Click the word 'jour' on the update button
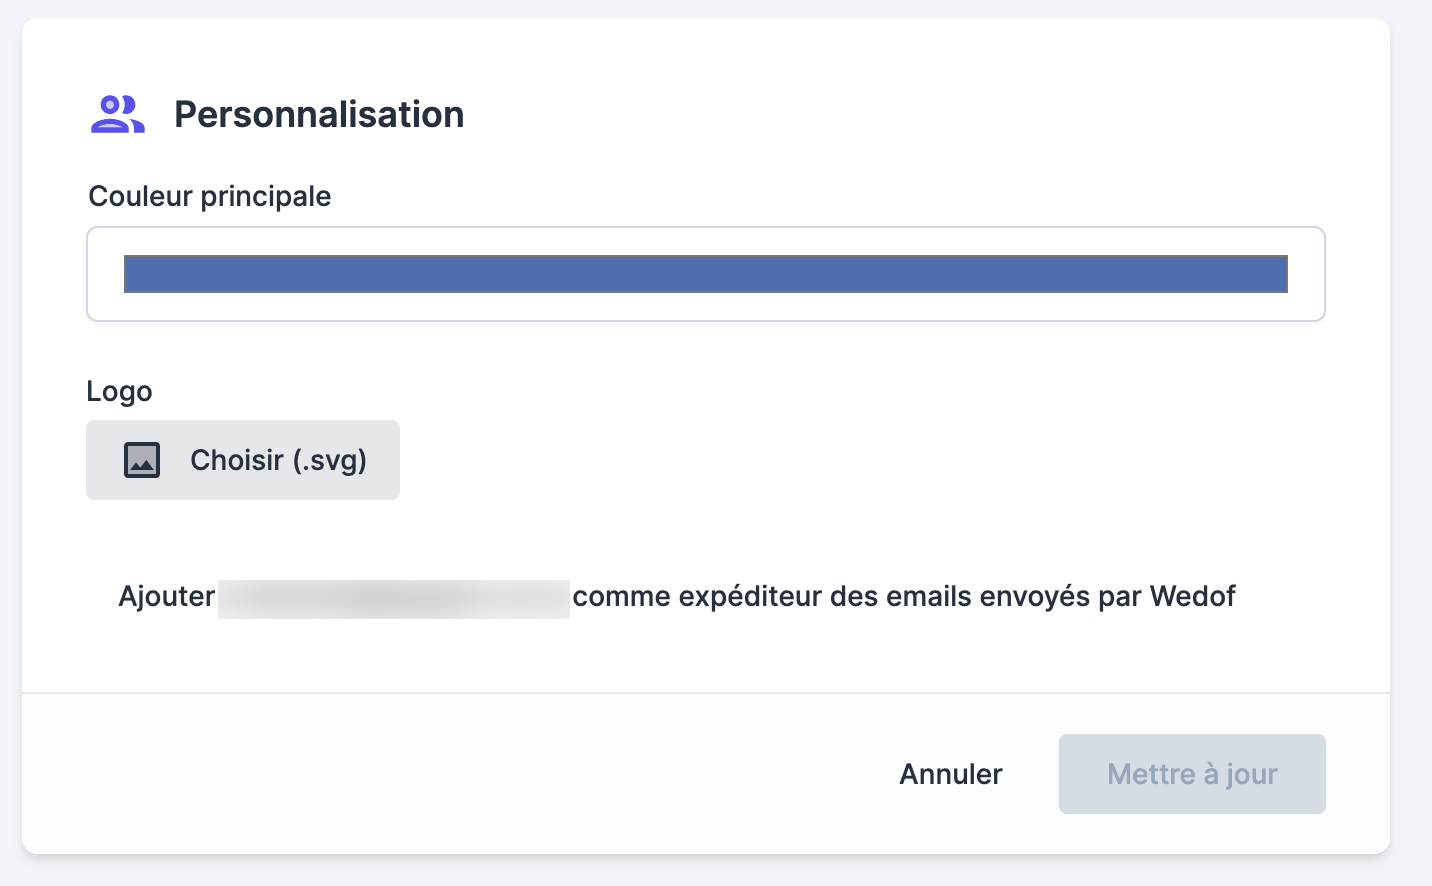 (x=1252, y=774)
